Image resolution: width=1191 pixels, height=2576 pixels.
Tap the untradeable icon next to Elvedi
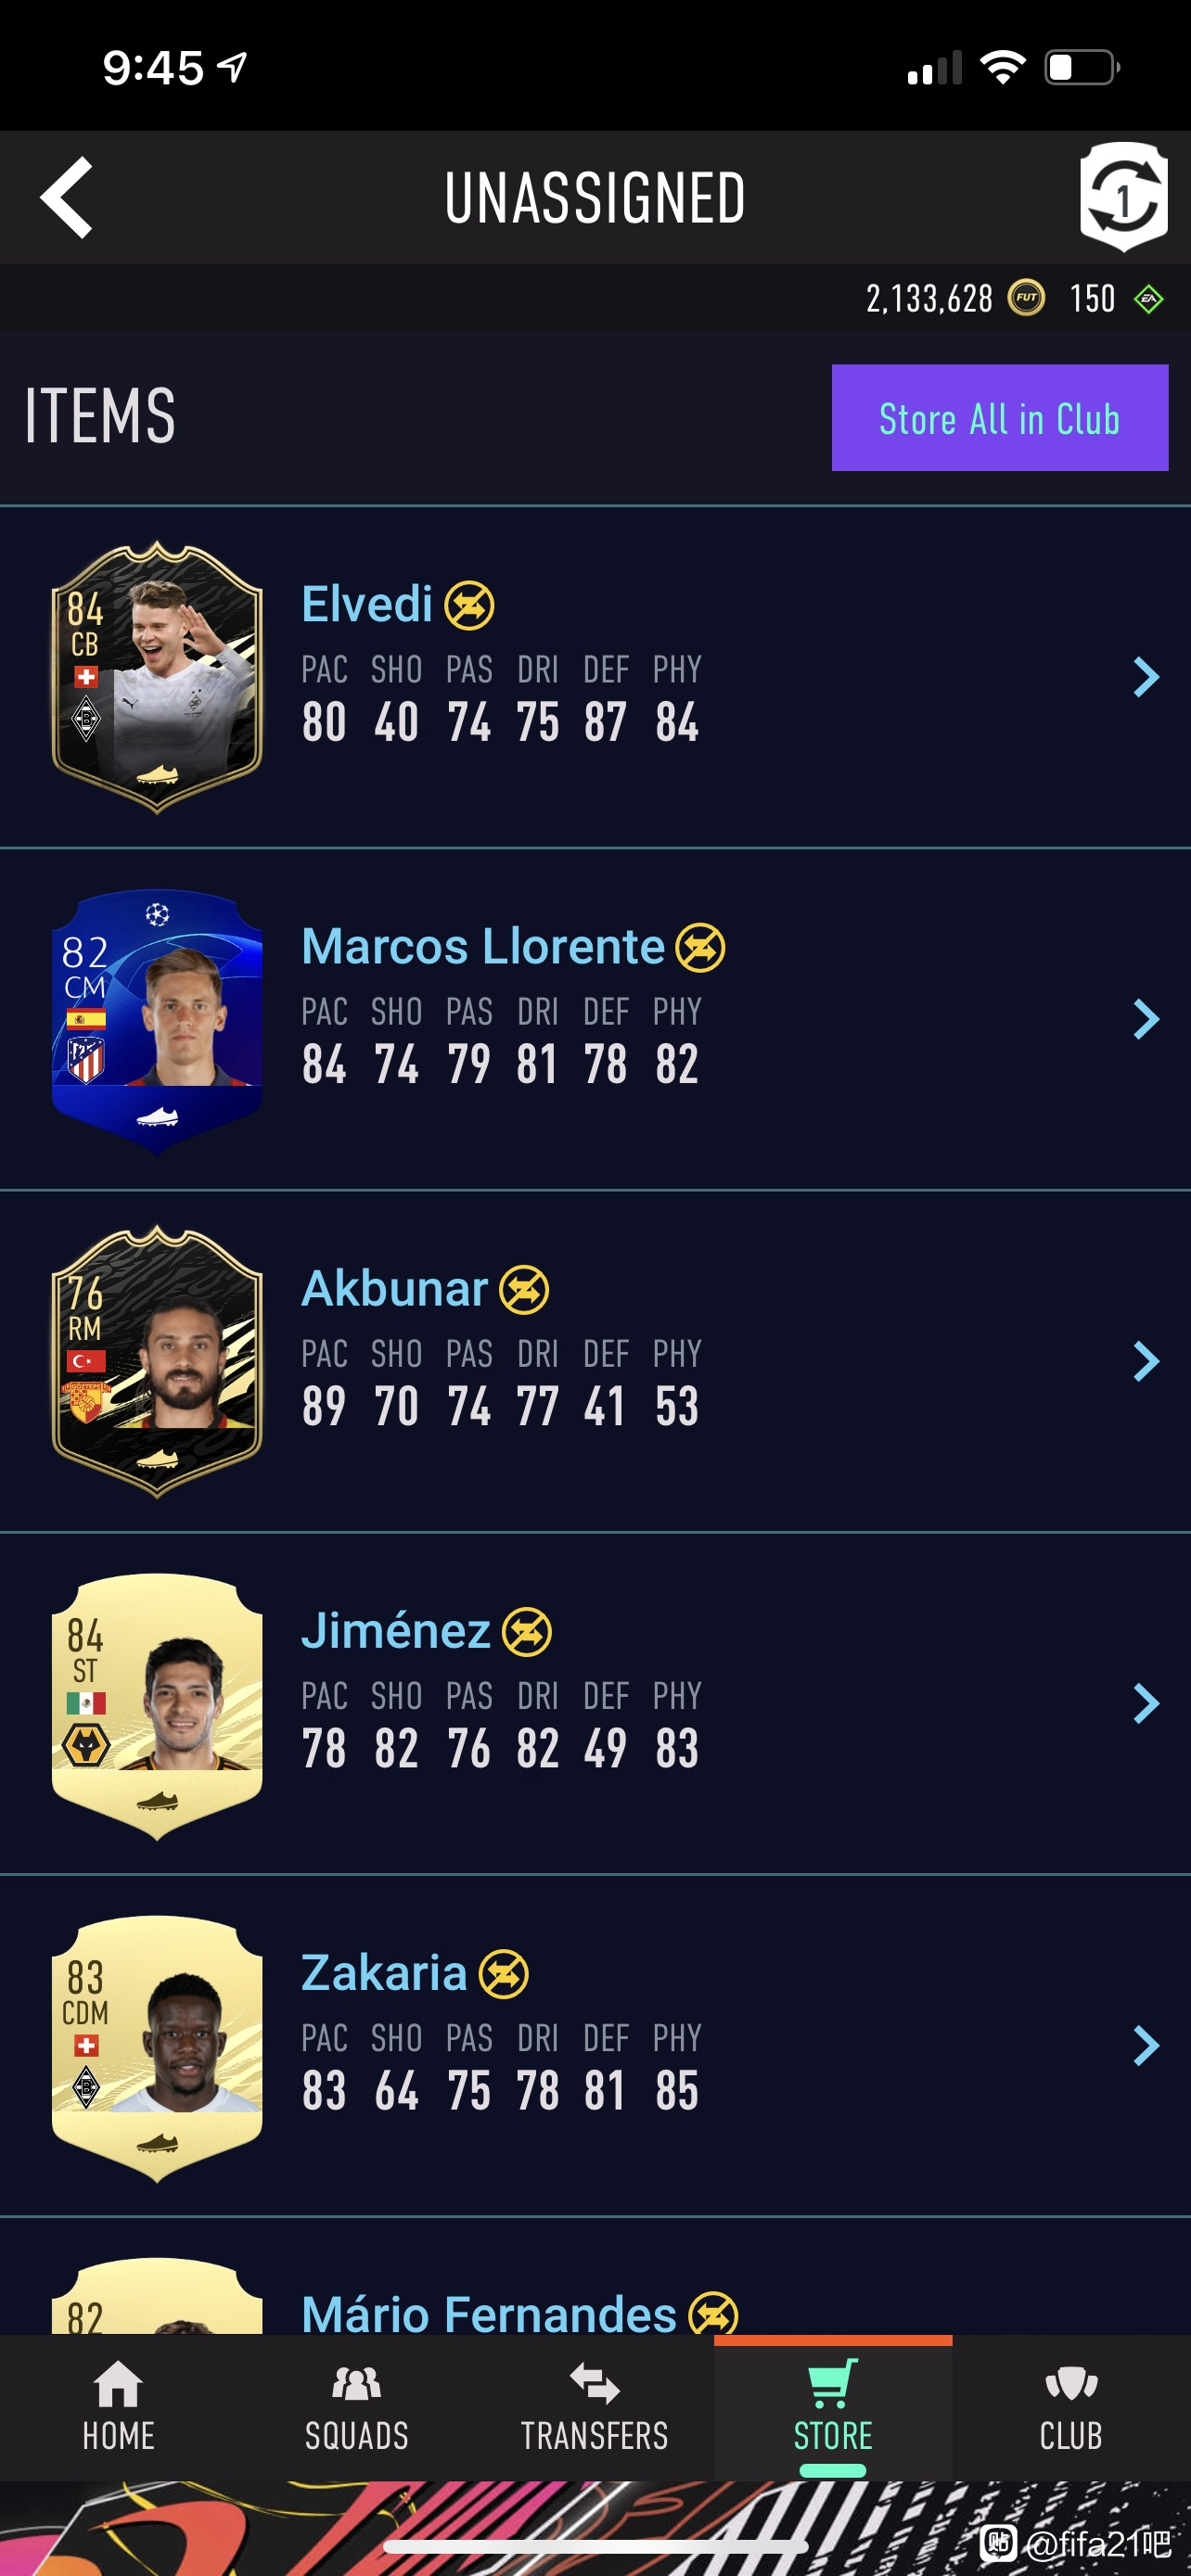pyautogui.click(x=469, y=606)
